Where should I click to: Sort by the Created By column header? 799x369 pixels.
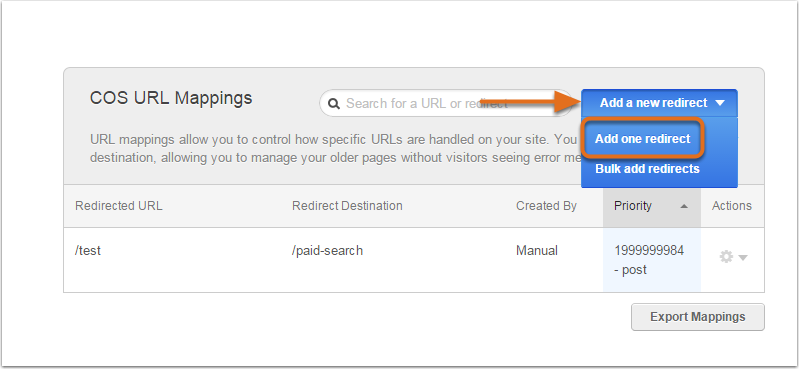pyautogui.click(x=546, y=206)
